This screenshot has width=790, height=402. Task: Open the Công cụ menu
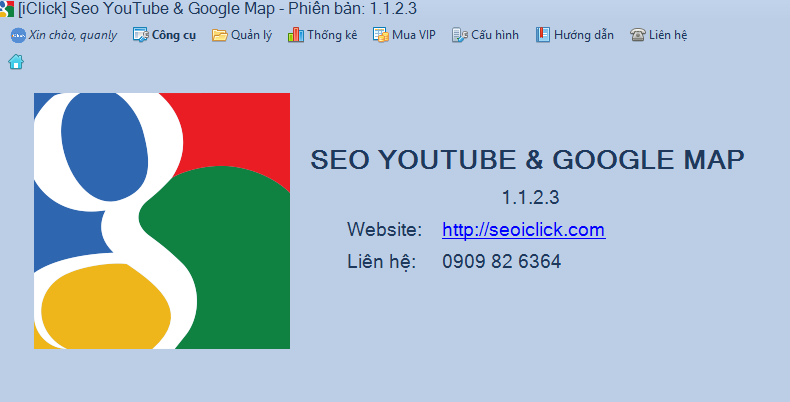coord(174,35)
